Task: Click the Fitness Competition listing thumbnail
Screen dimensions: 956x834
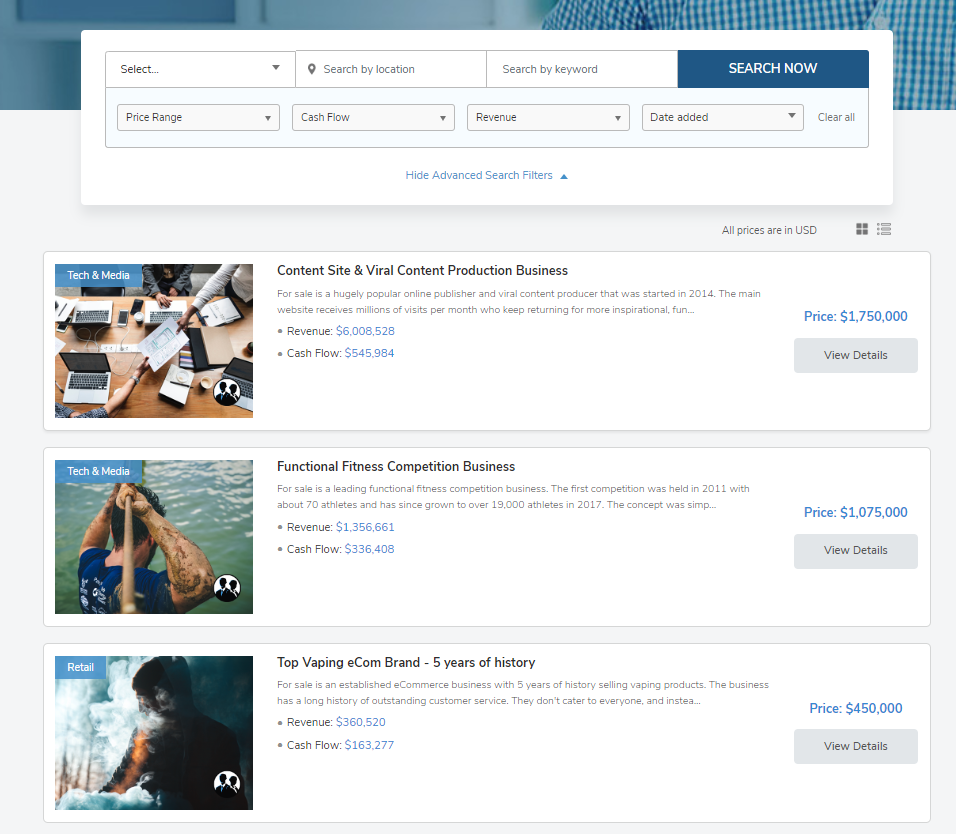Action: (x=154, y=536)
